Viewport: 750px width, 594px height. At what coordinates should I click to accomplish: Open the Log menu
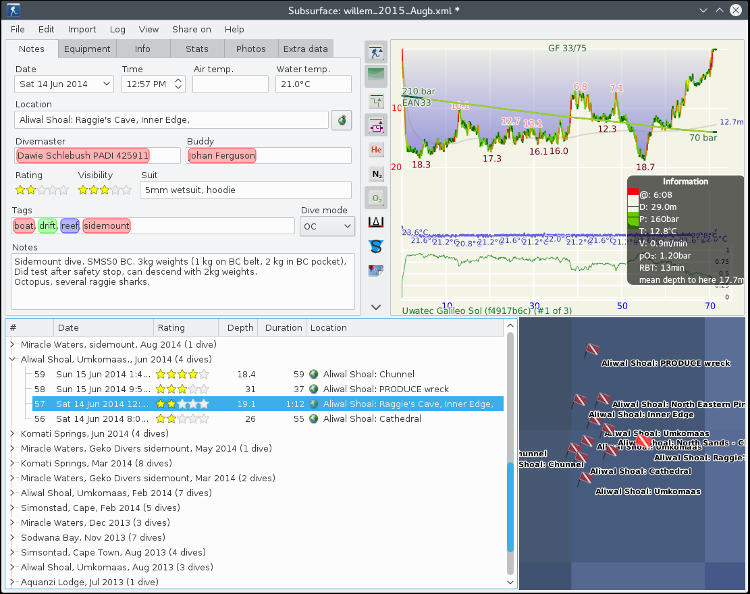[118, 29]
